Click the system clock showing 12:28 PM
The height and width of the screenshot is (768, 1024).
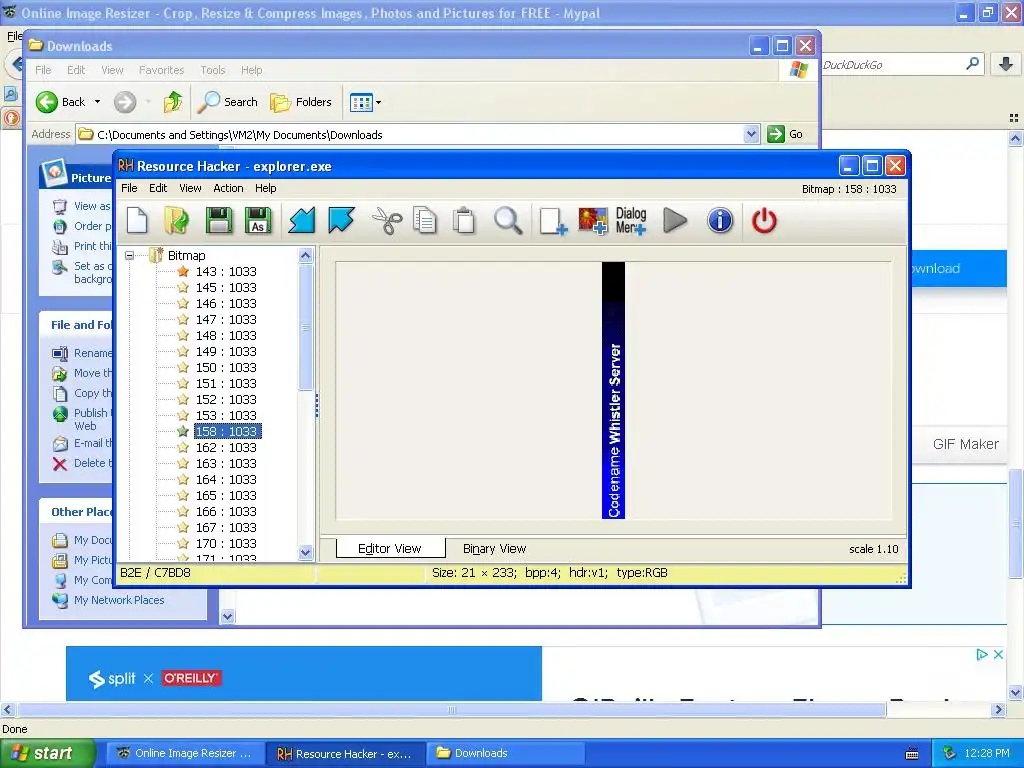987,753
